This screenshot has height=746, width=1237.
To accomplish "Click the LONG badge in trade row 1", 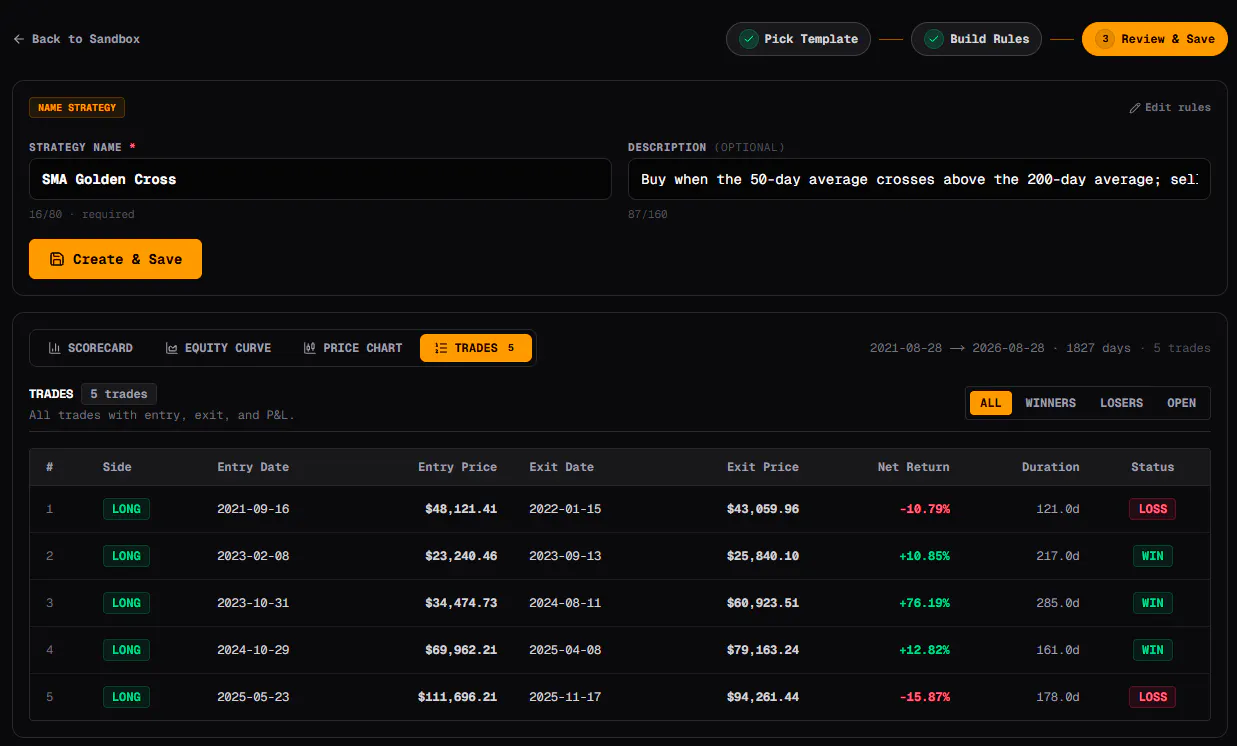I will (x=126, y=509).
